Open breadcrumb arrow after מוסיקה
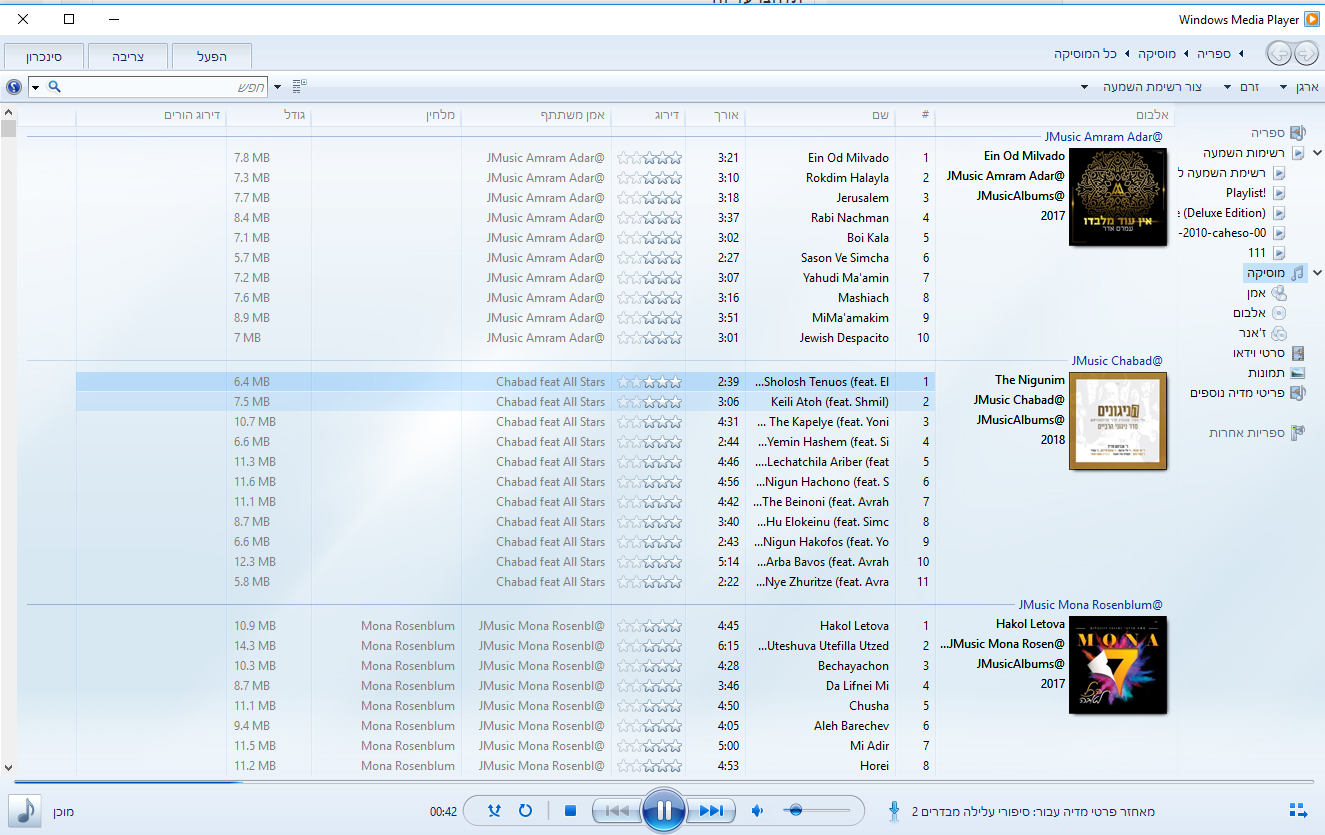 point(1127,53)
